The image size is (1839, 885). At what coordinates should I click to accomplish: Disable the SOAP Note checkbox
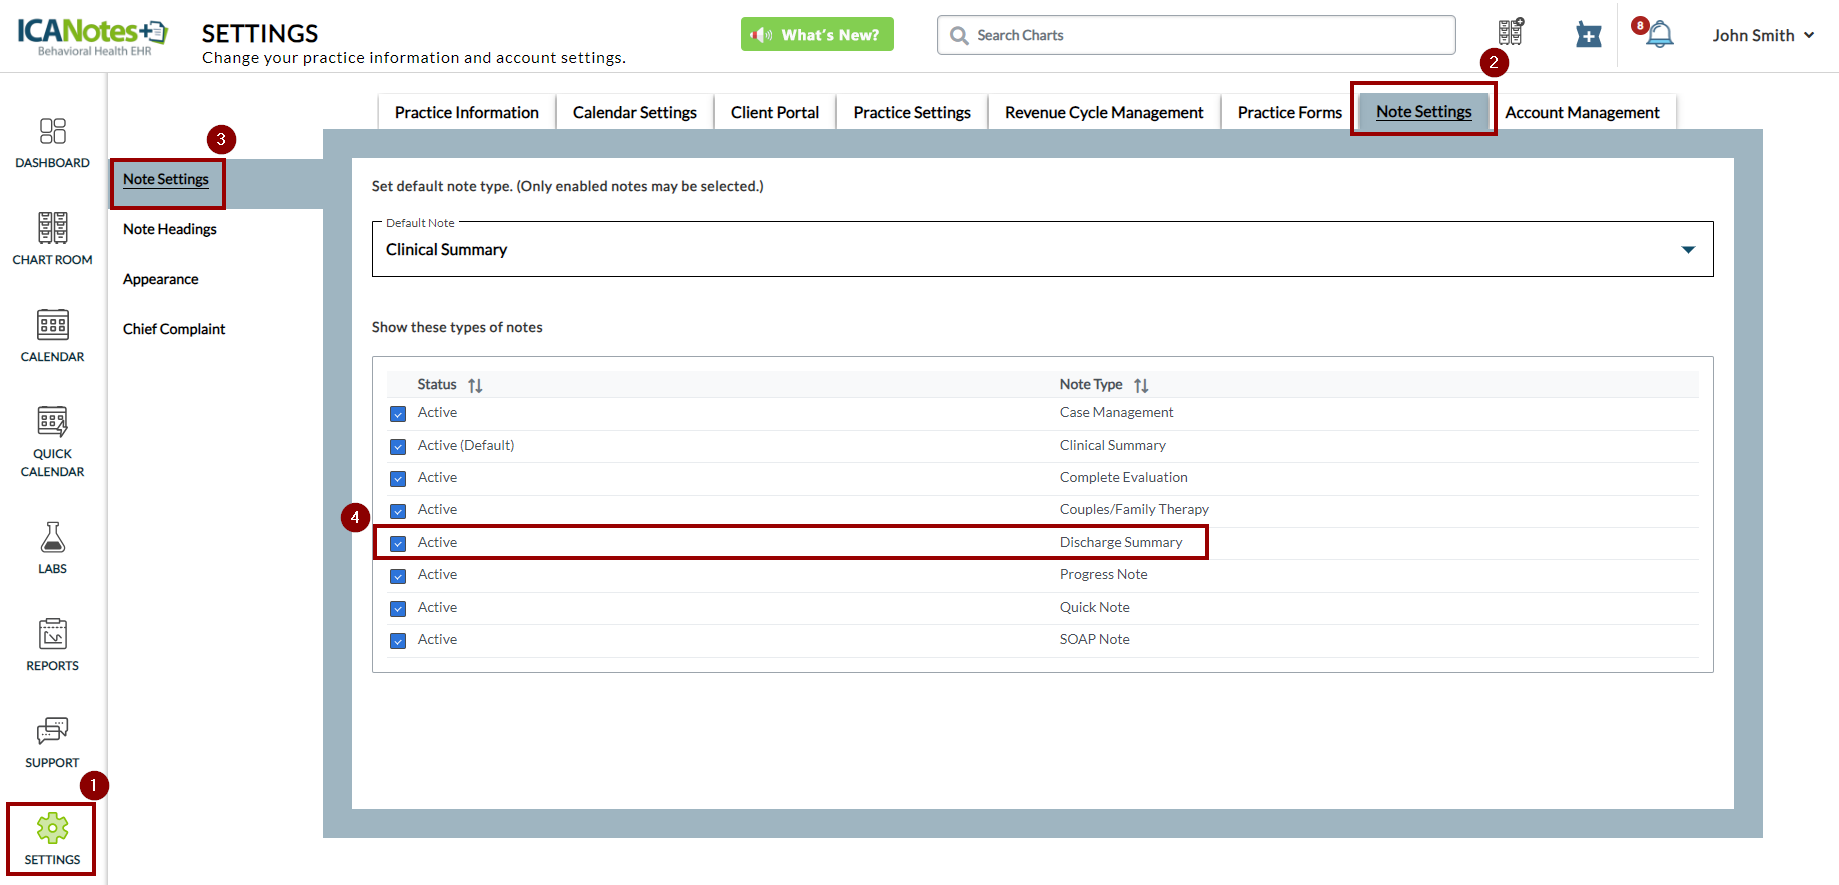click(398, 640)
